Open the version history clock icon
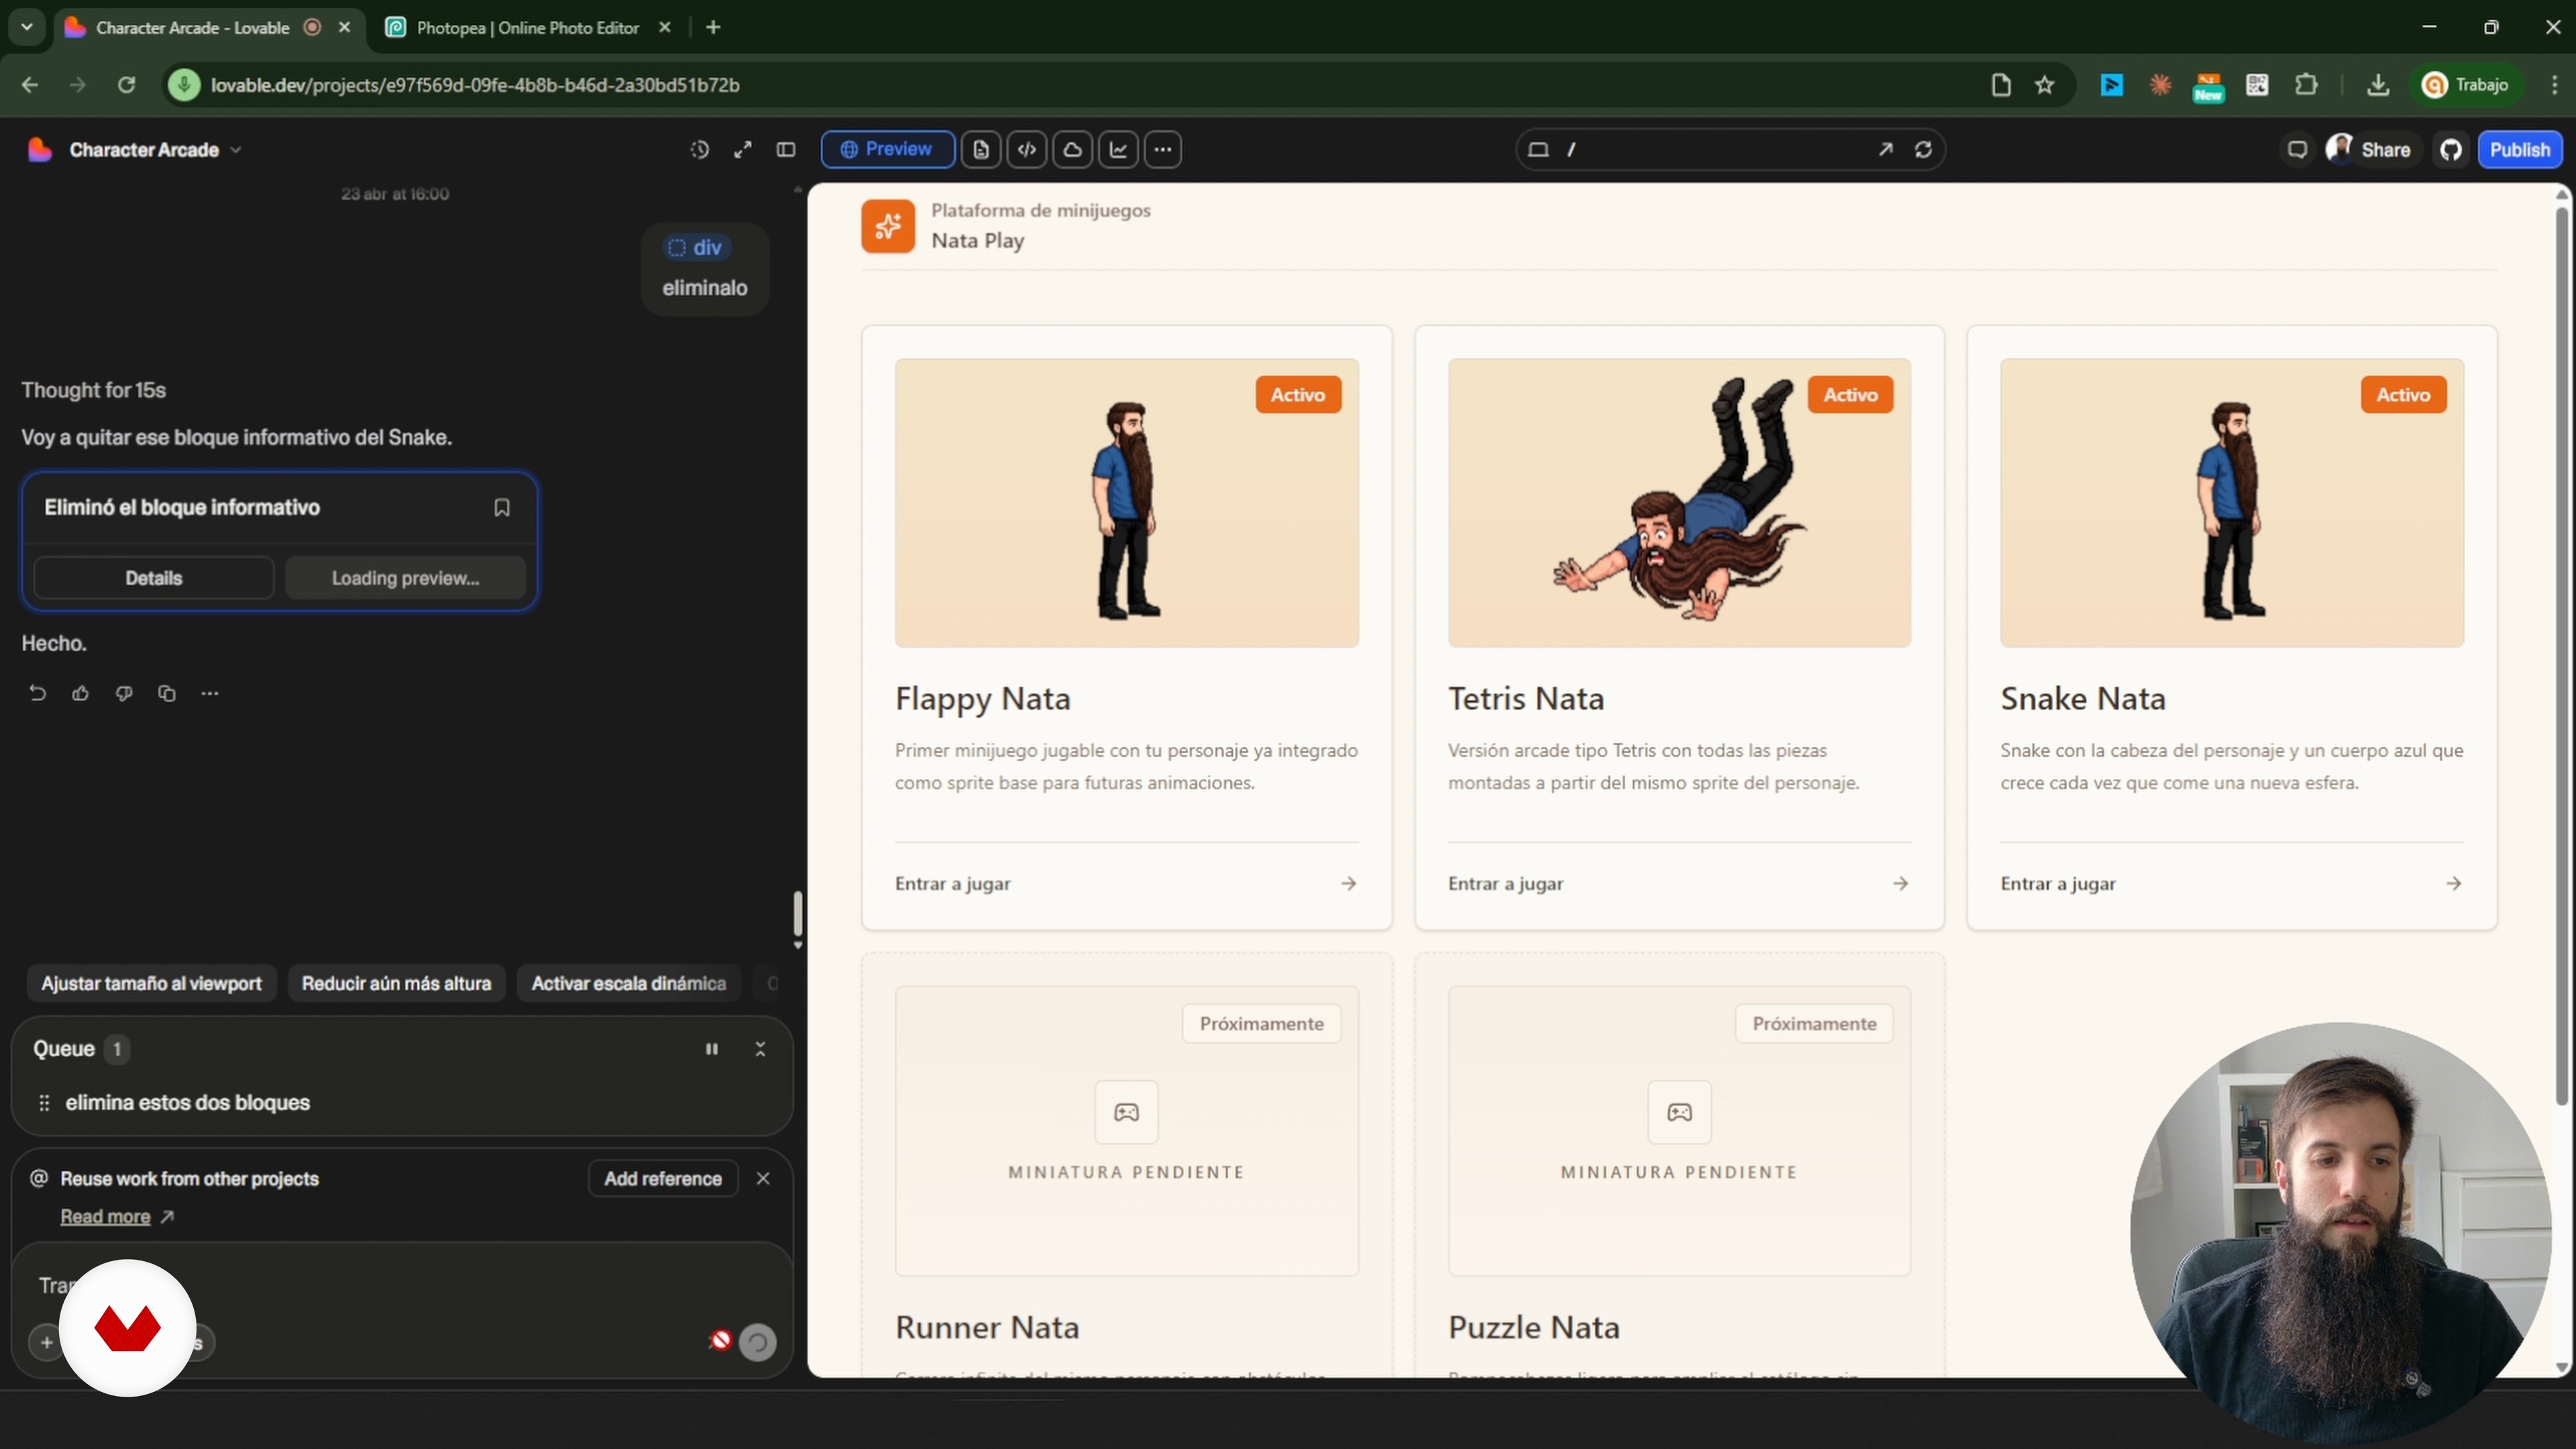This screenshot has width=2576, height=1449. click(x=699, y=150)
